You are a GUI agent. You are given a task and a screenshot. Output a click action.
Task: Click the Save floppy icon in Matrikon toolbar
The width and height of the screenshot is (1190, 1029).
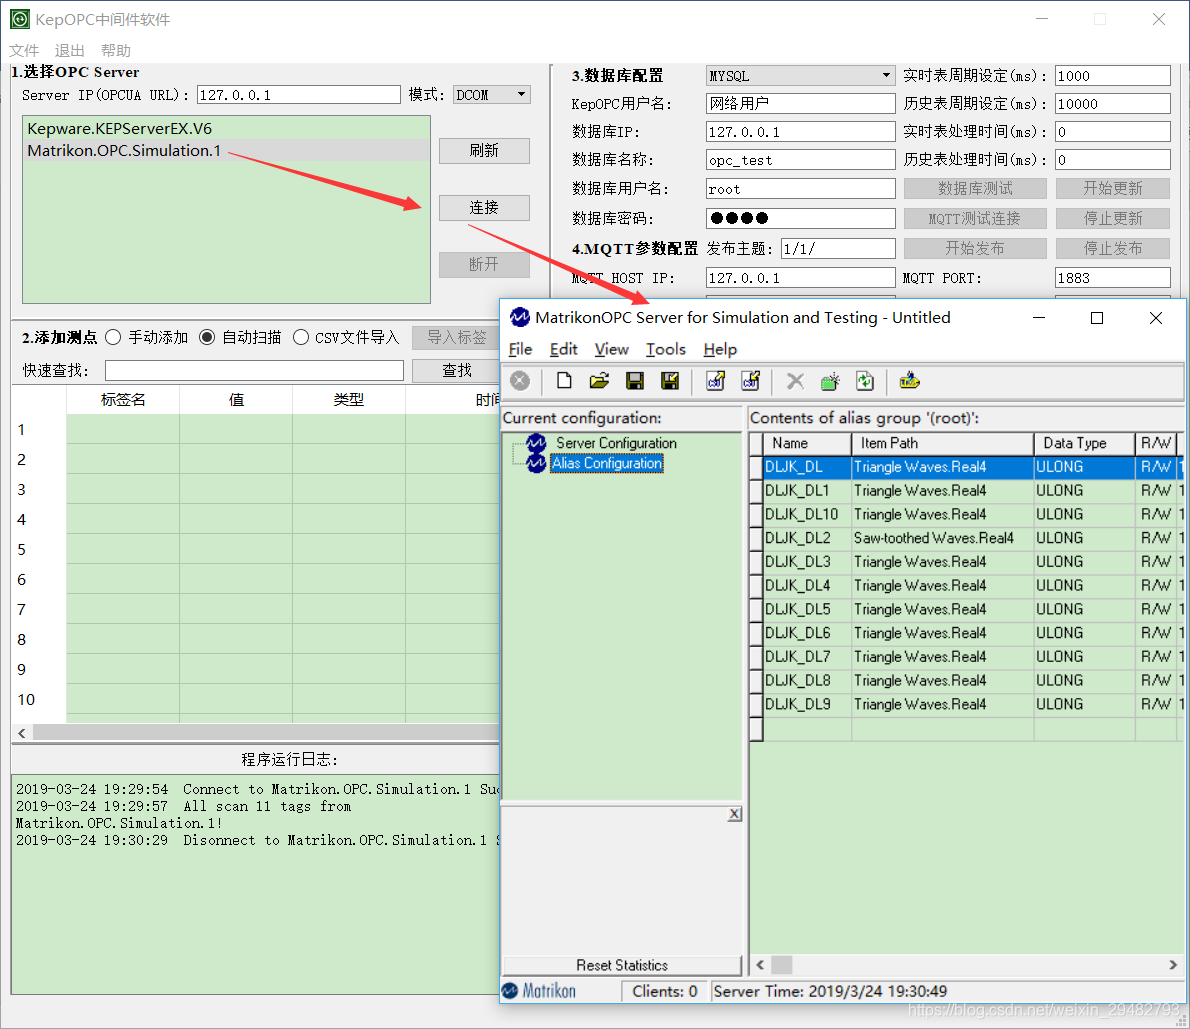(634, 381)
